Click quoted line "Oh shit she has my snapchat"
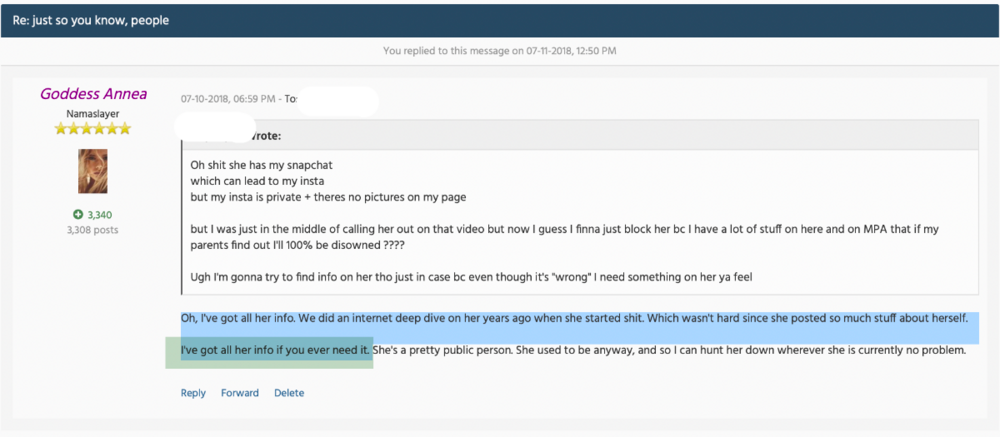 tap(261, 165)
